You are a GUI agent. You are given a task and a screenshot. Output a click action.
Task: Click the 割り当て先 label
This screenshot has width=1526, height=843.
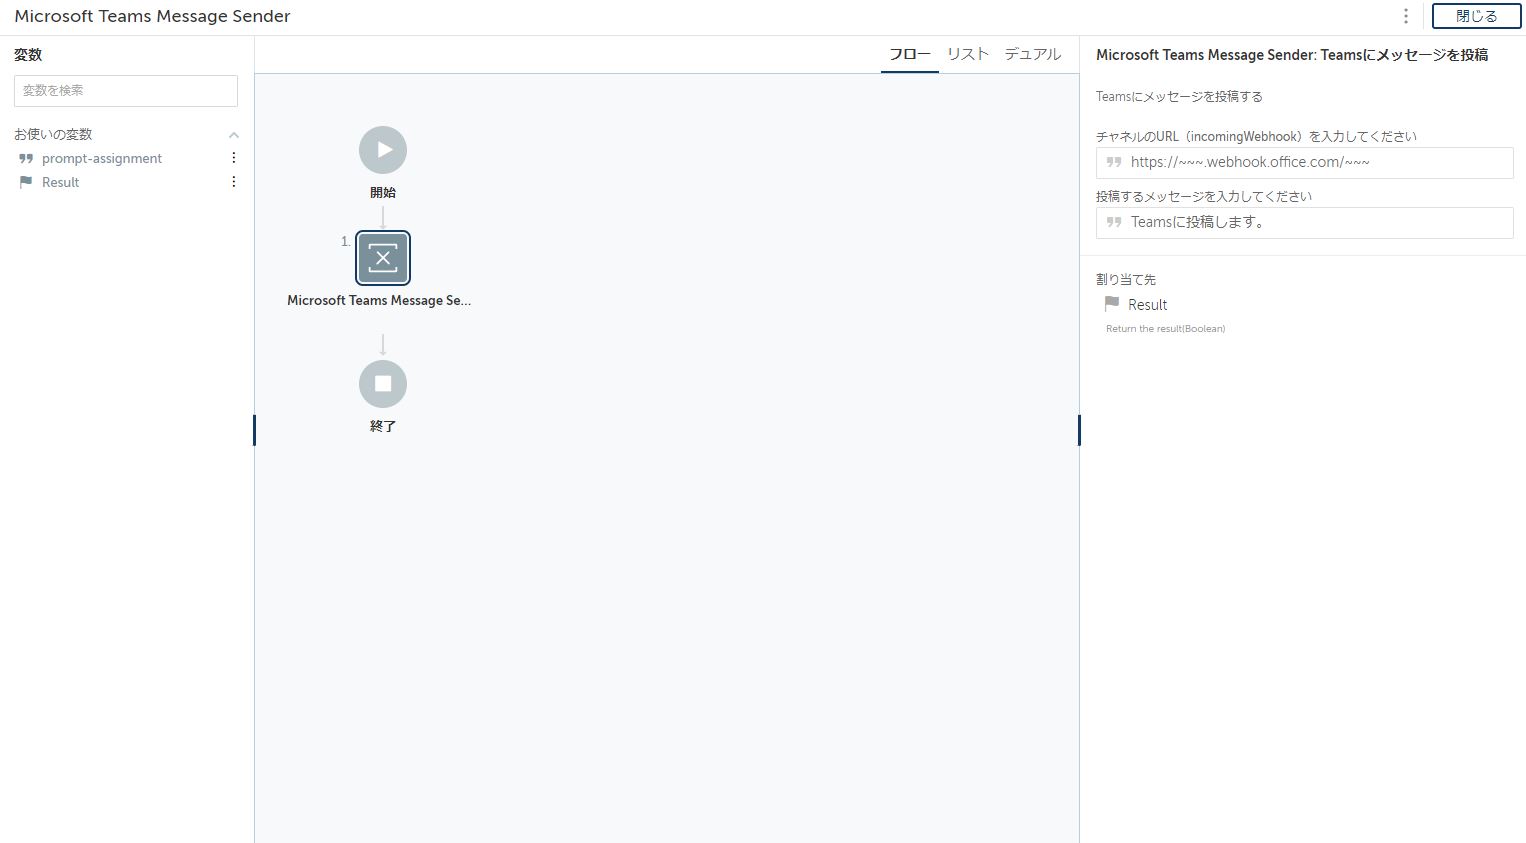click(x=1126, y=280)
